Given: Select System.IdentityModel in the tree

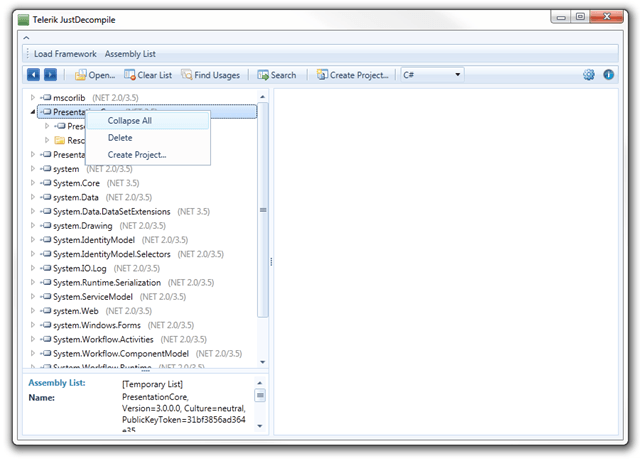Looking at the screenshot, I should pyautogui.click(x=94, y=240).
